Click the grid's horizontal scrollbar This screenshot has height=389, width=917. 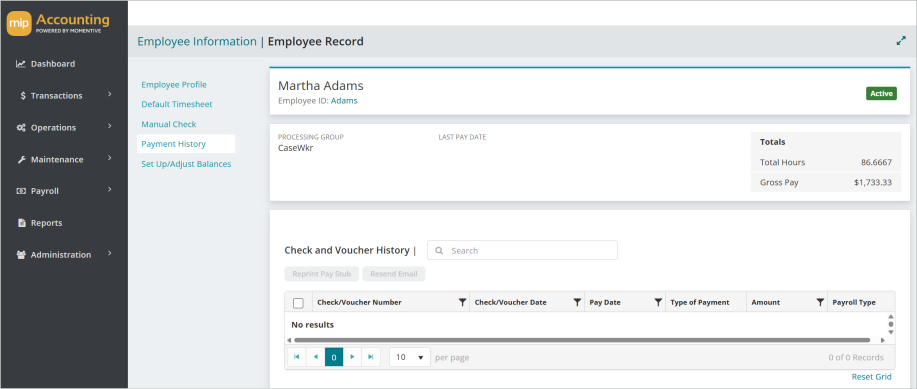click(582, 340)
